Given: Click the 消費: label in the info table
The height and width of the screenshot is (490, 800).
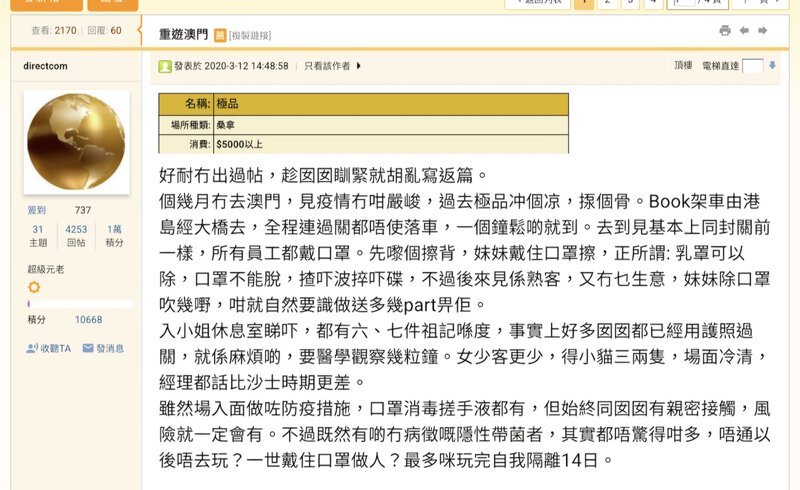Looking at the screenshot, I should point(200,144).
